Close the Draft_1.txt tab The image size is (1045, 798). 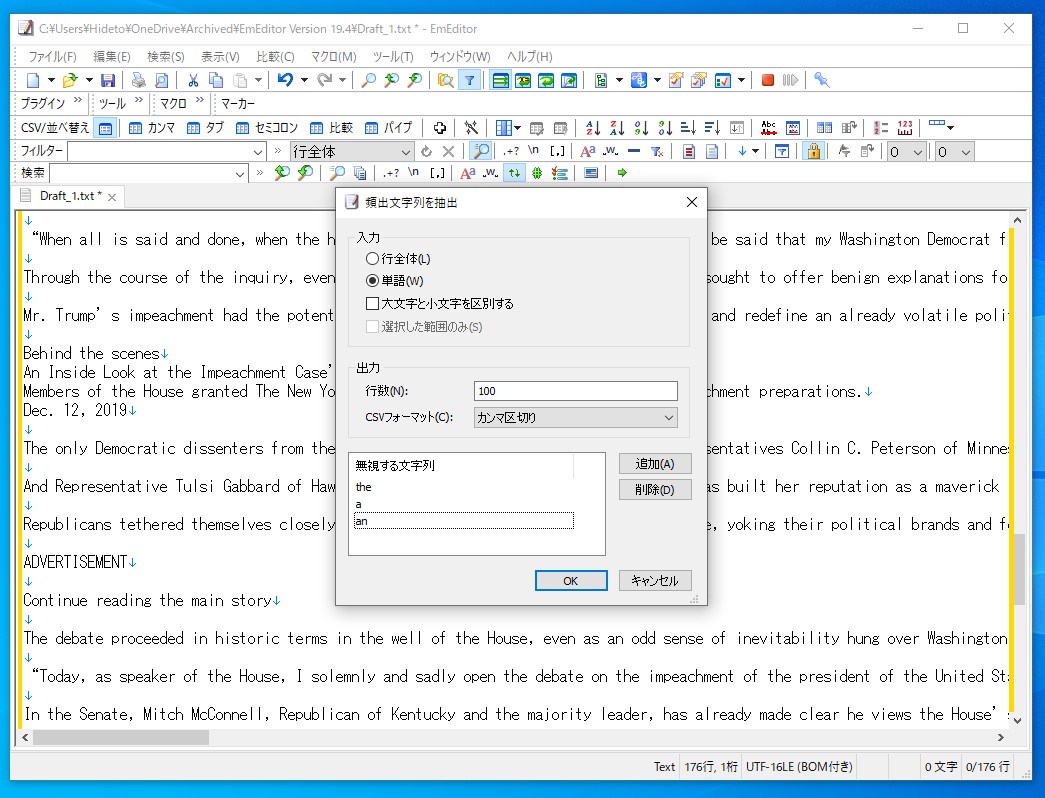[x=112, y=197]
